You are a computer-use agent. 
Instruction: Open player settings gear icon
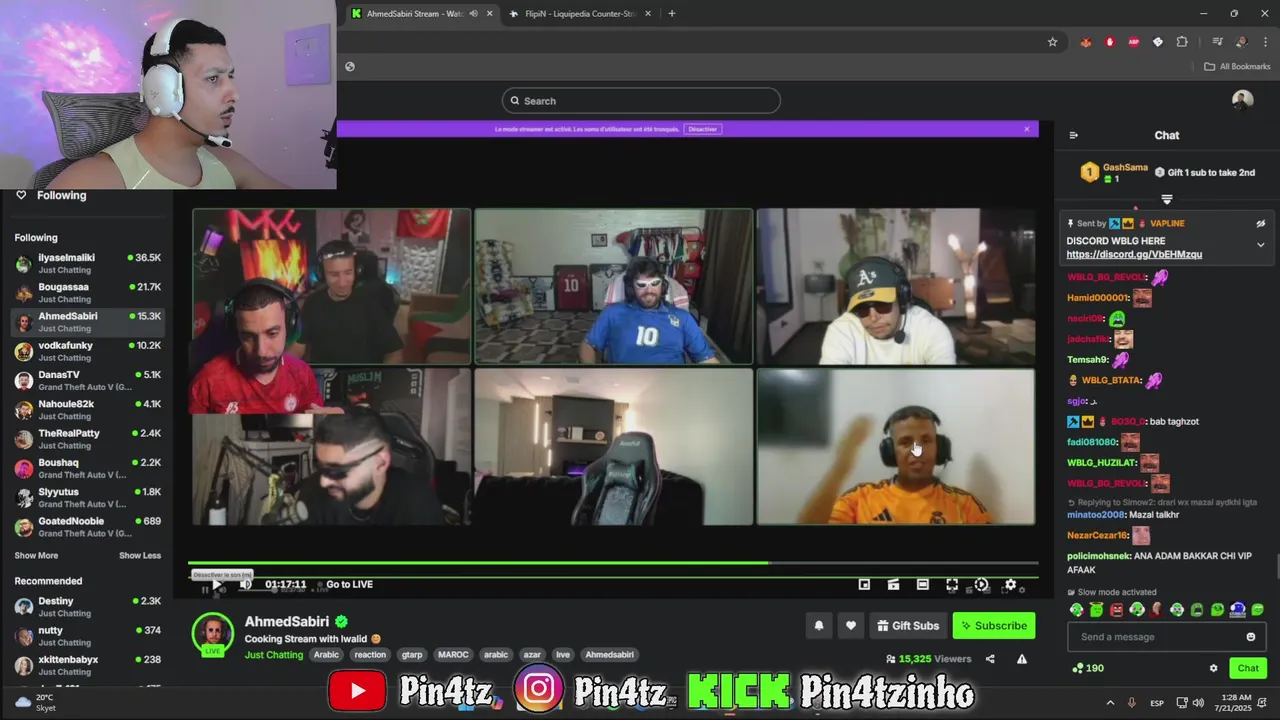click(1010, 585)
